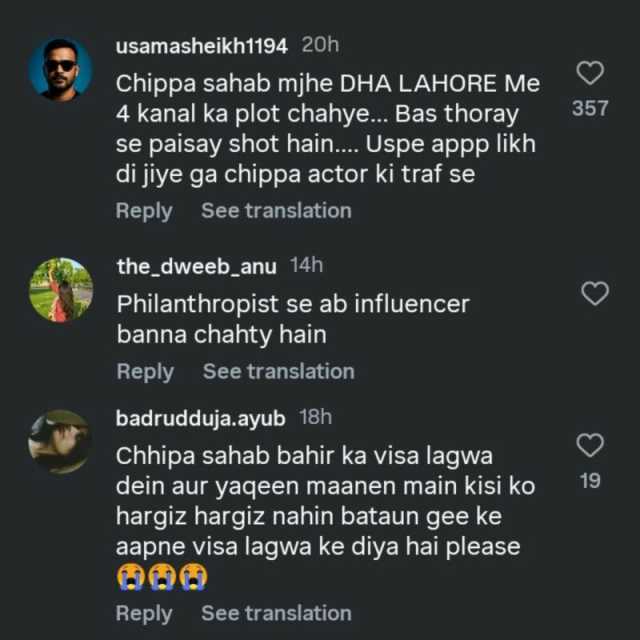Screen dimensions: 640x640
Task: Open usamasheikh1194's profile picture
Action: tap(61, 69)
